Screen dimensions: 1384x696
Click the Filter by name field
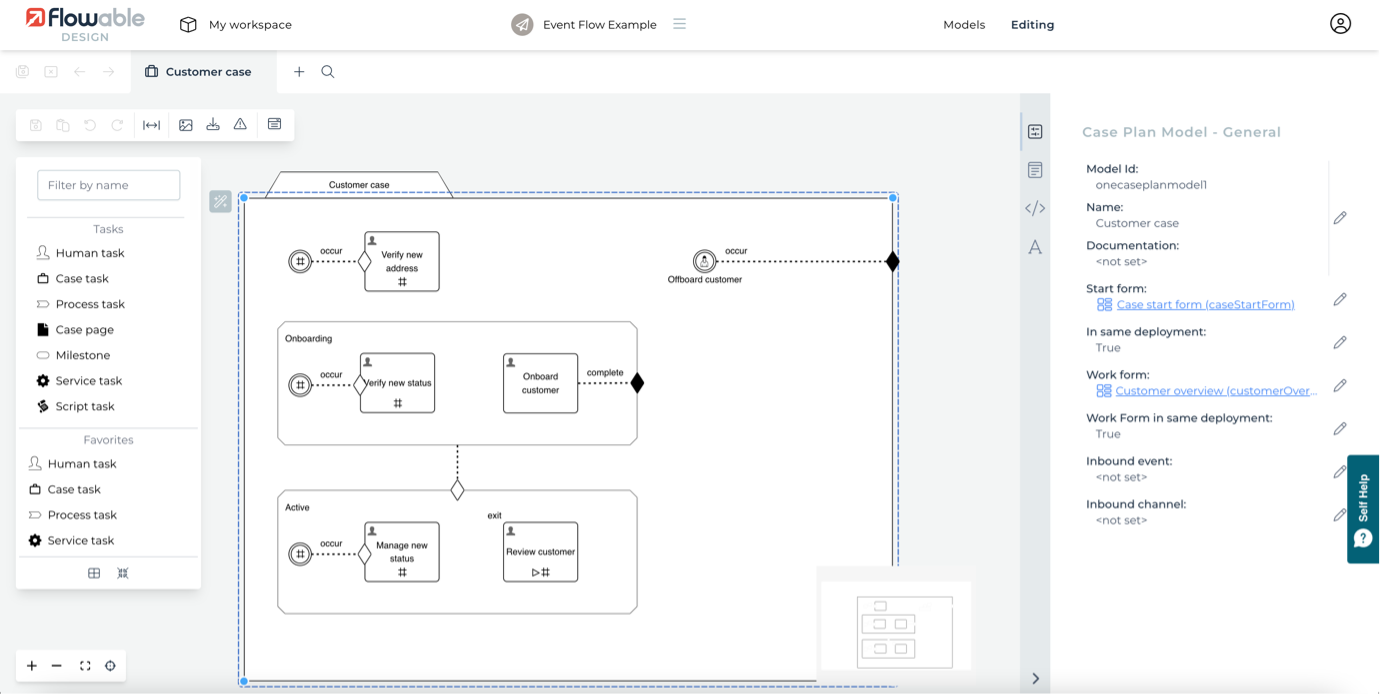pos(109,185)
